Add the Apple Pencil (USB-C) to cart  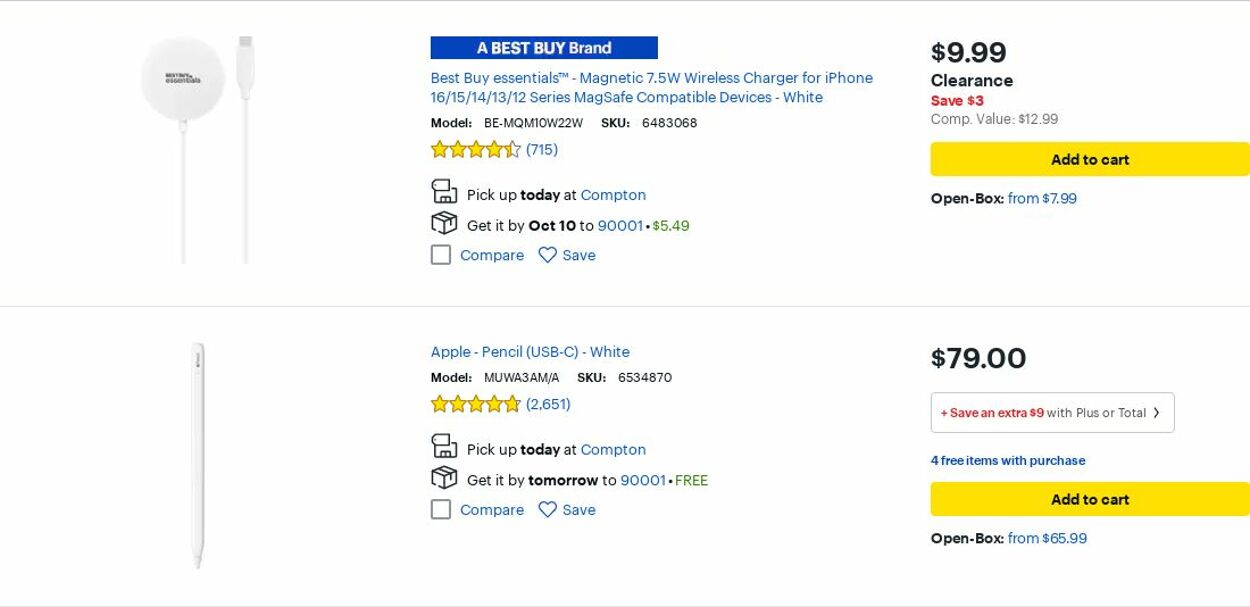coord(1089,500)
